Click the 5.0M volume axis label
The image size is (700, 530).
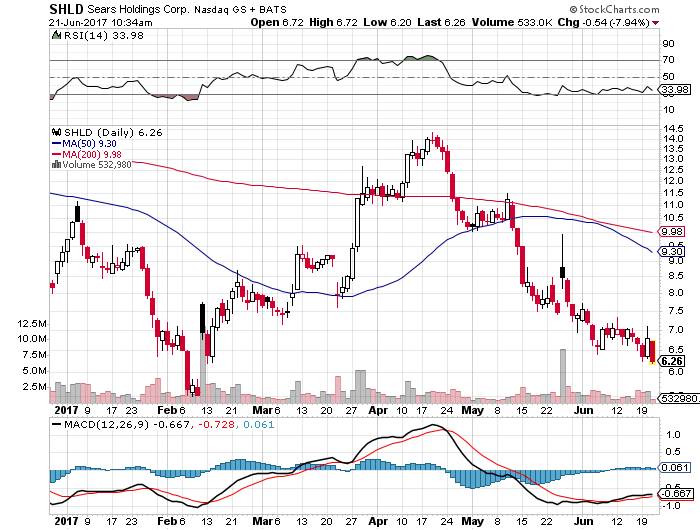(35, 371)
